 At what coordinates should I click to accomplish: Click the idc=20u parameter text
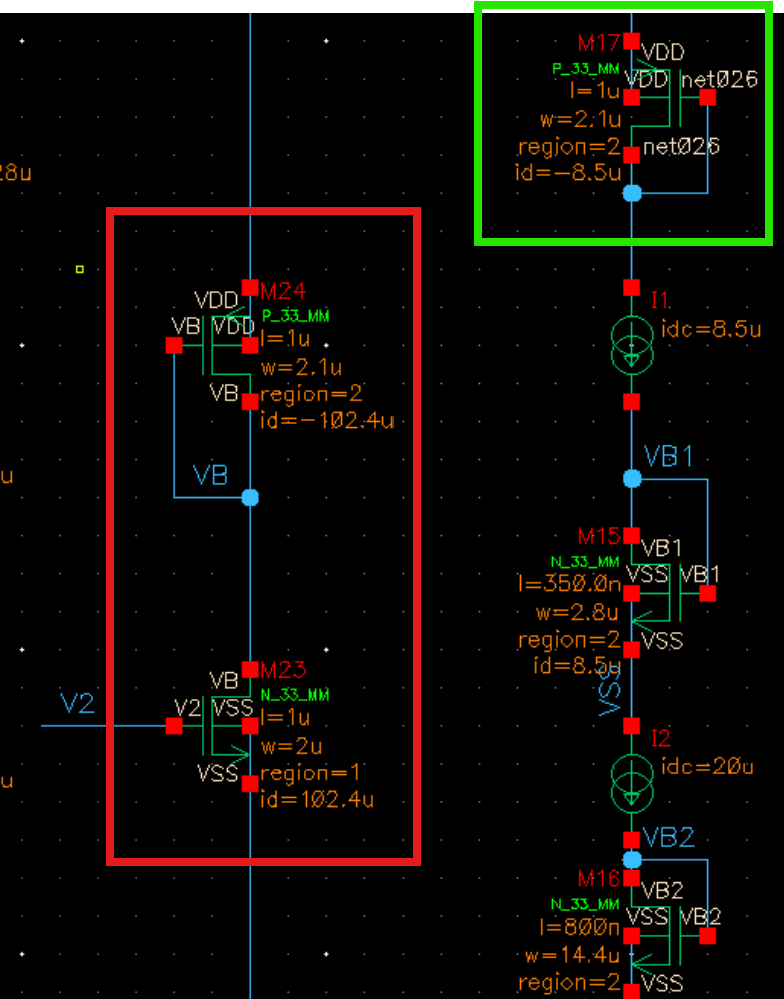click(707, 766)
